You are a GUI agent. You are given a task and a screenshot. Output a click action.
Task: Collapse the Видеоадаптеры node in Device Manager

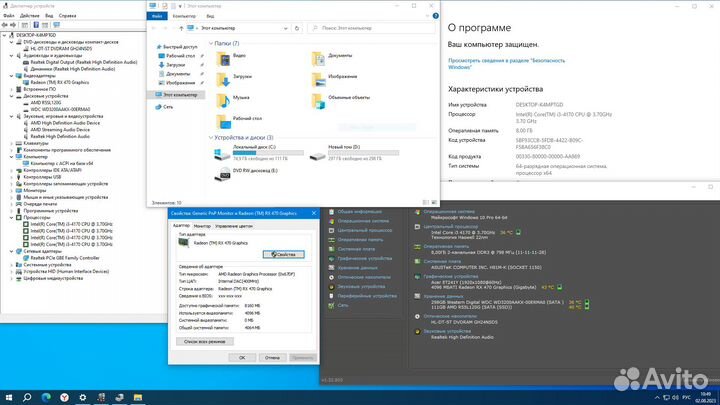(11, 76)
